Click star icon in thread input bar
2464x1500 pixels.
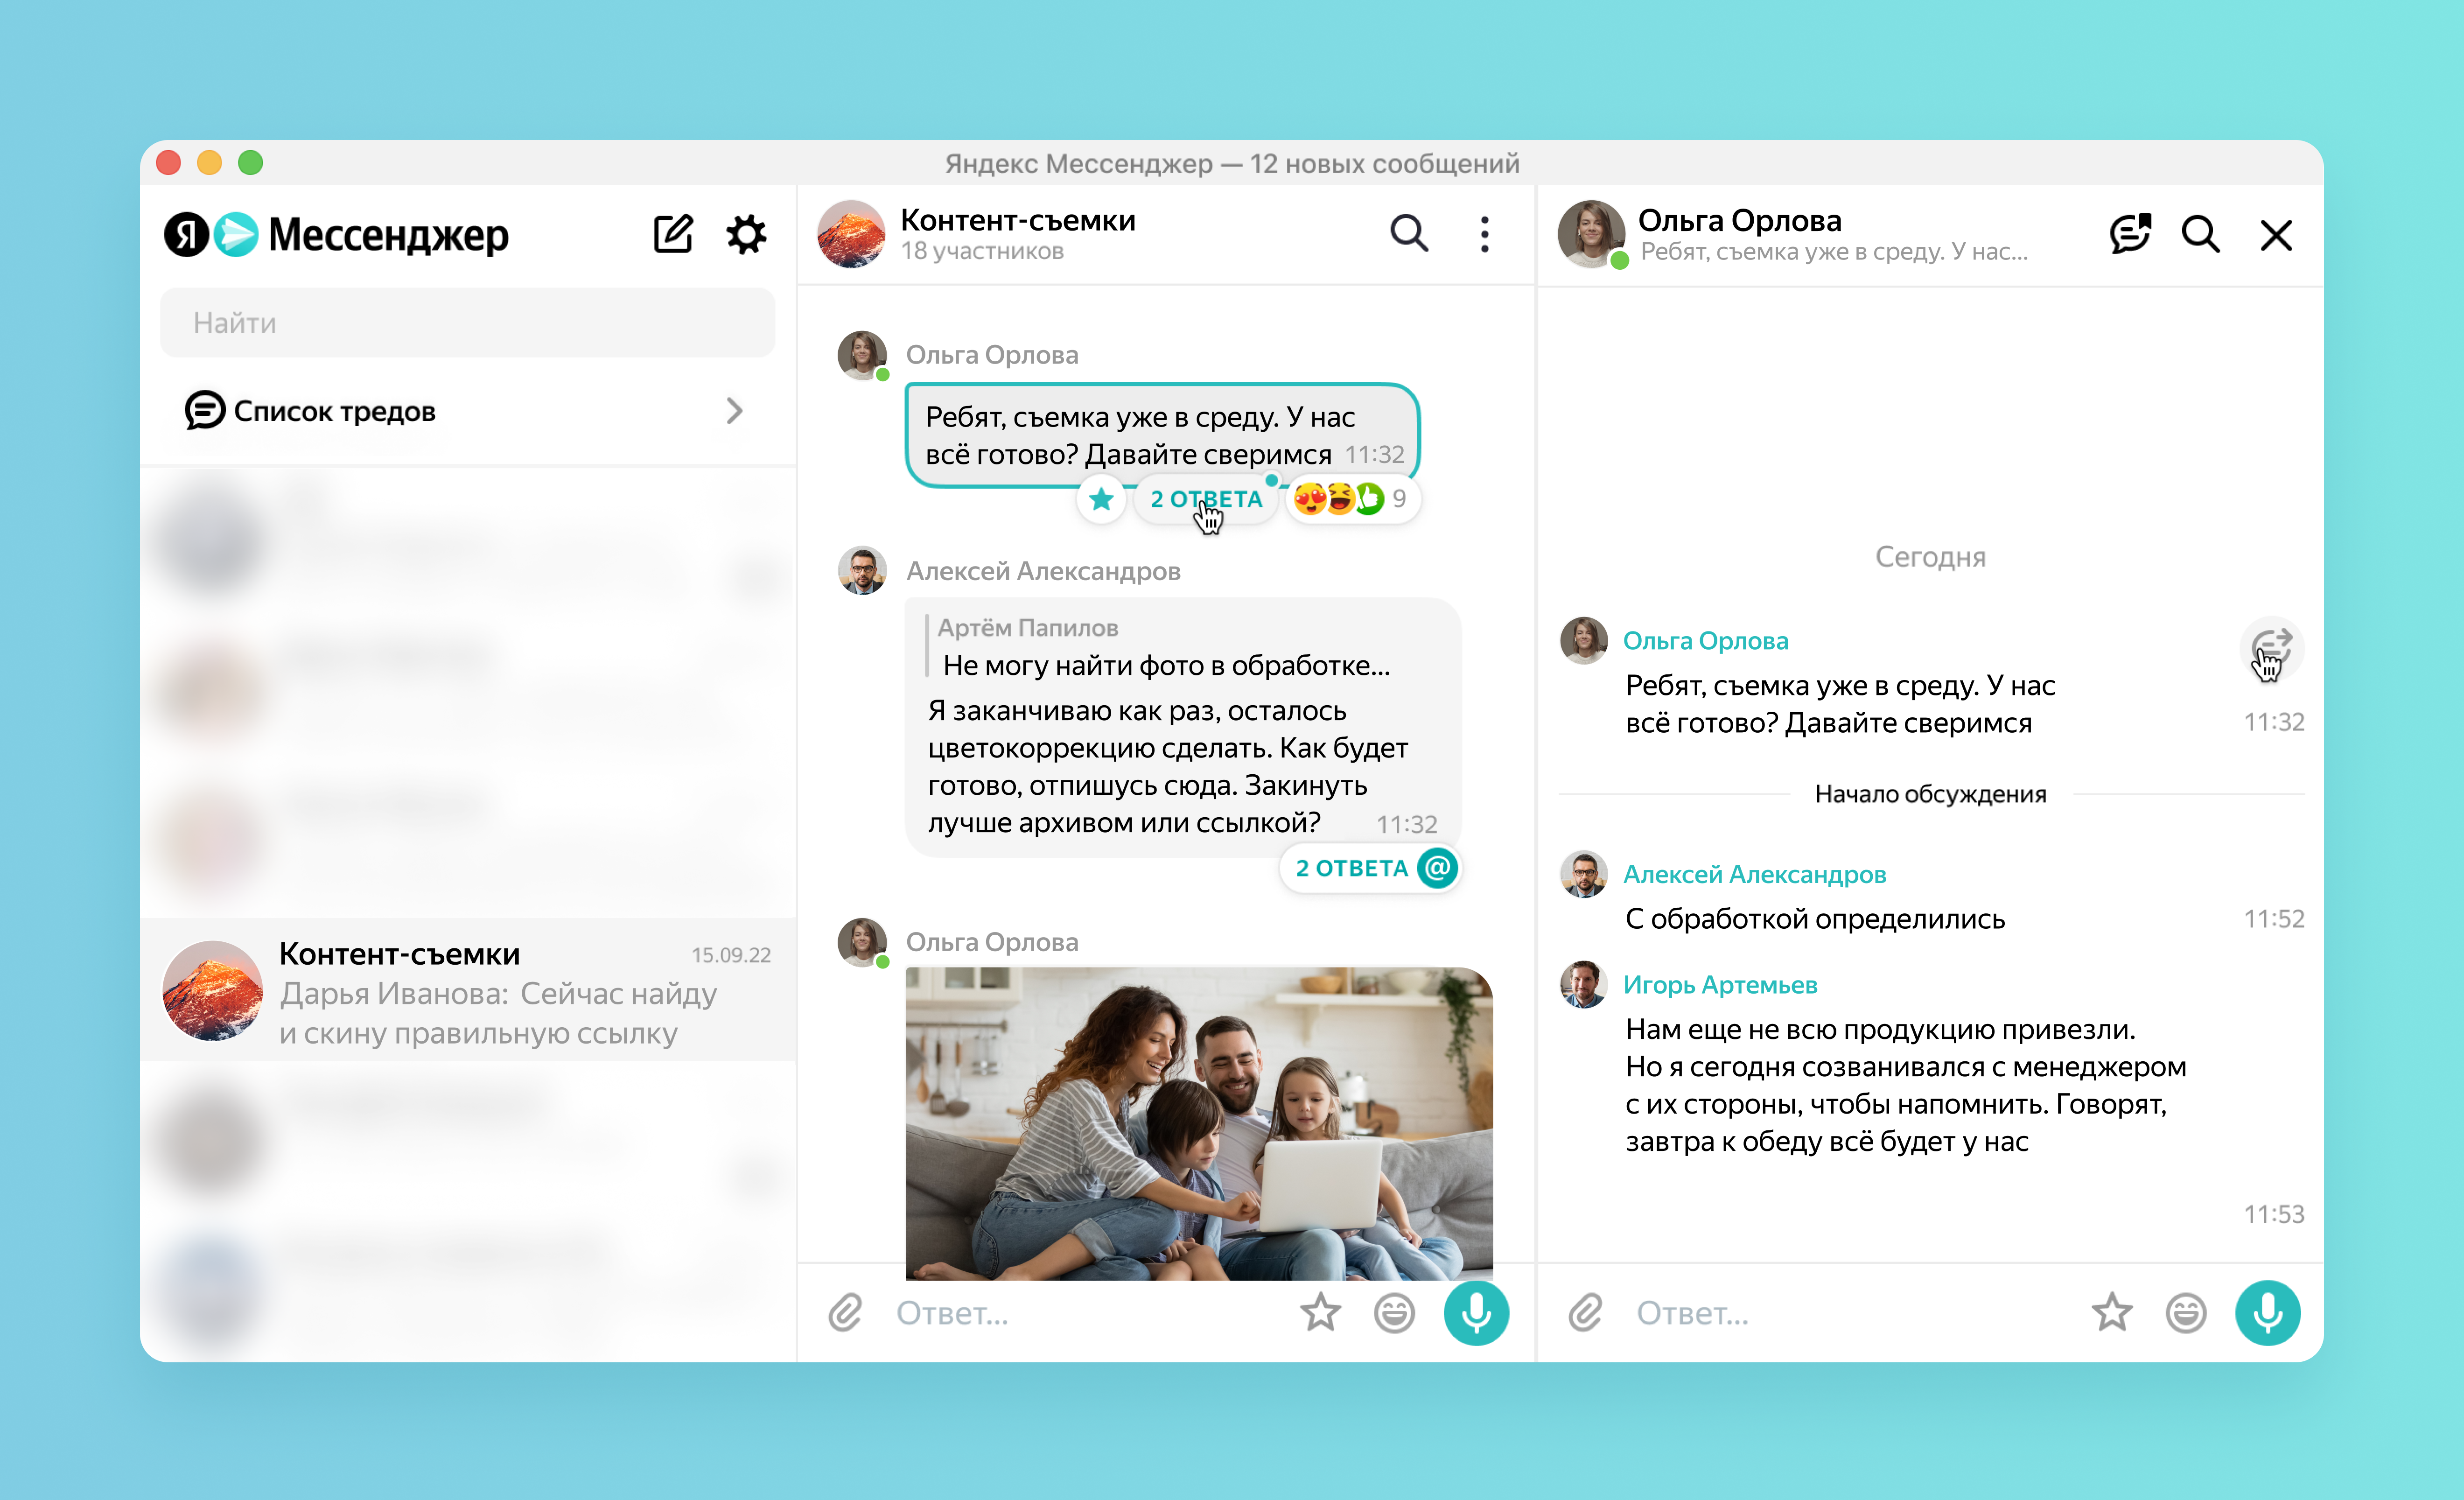click(x=2112, y=1313)
